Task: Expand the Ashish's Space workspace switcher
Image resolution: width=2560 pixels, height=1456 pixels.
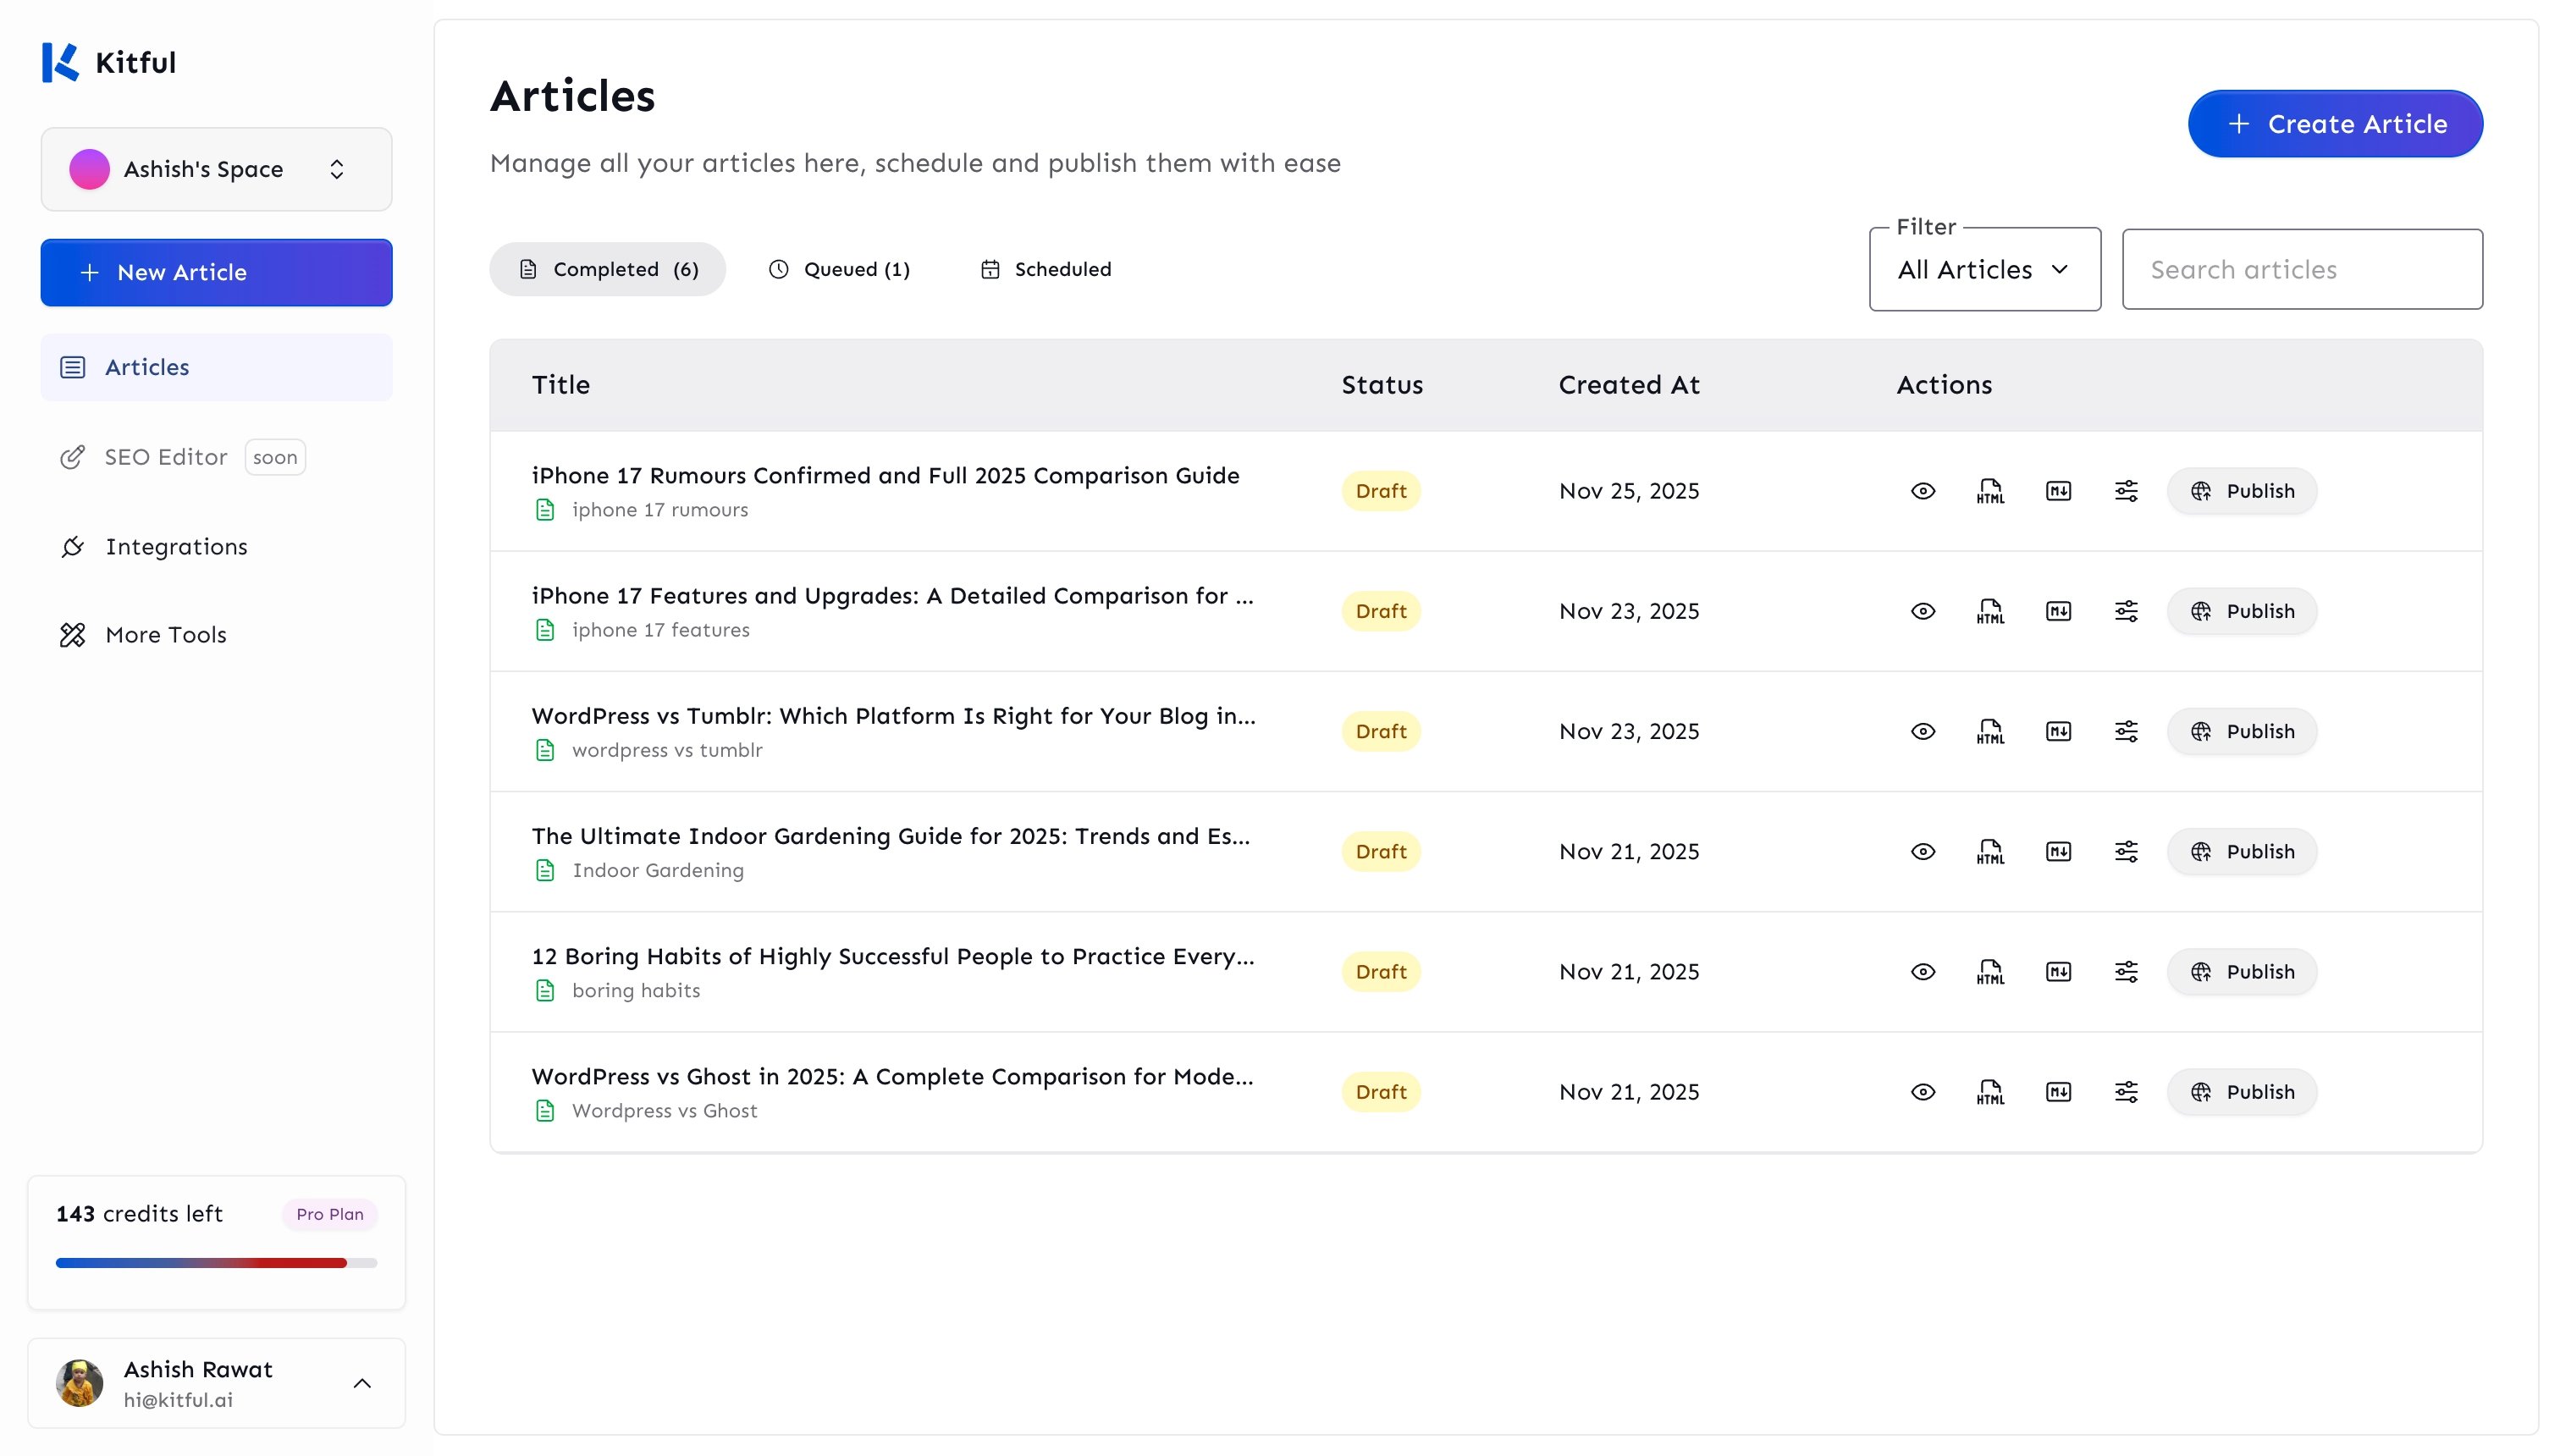Action: (x=216, y=169)
